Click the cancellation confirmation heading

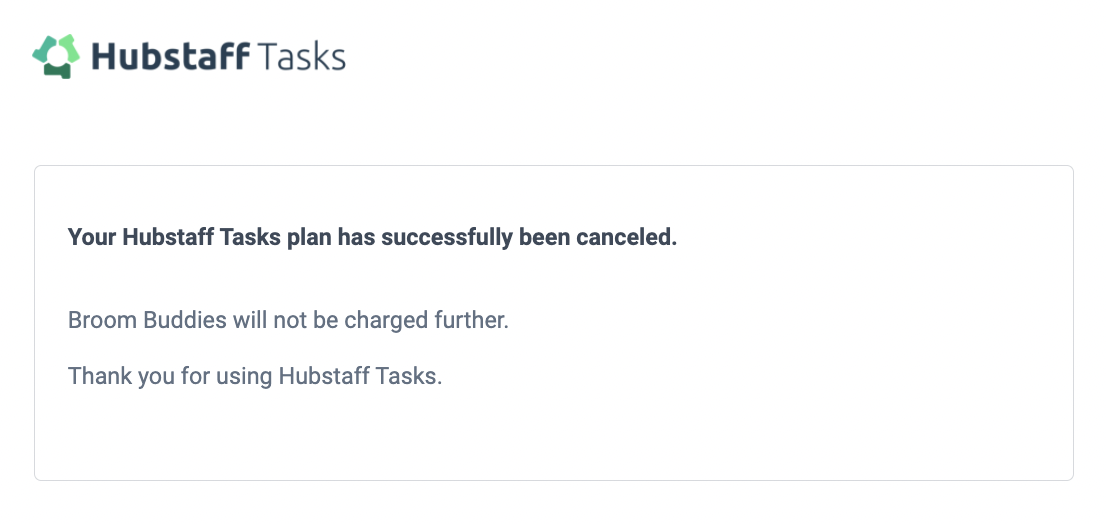(372, 238)
